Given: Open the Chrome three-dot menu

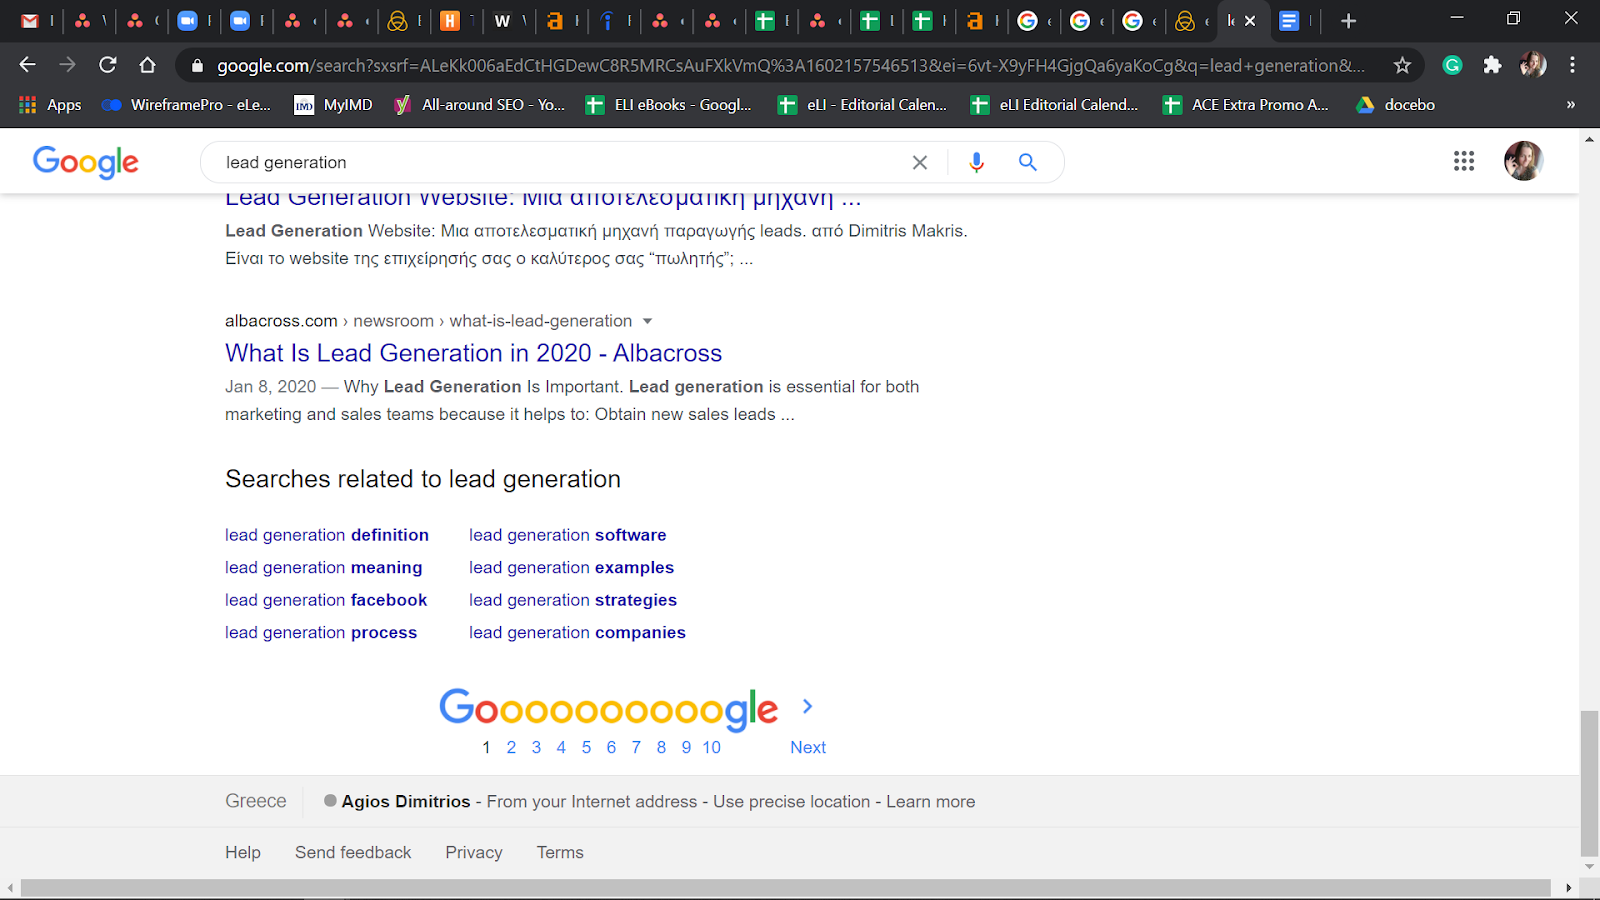Looking at the screenshot, I should pyautogui.click(x=1572, y=65).
